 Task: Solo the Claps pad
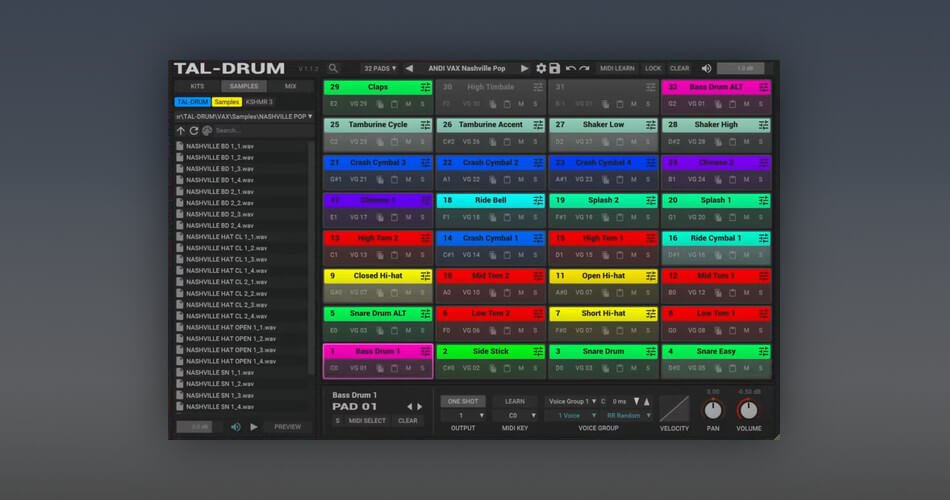click(423, 104)
